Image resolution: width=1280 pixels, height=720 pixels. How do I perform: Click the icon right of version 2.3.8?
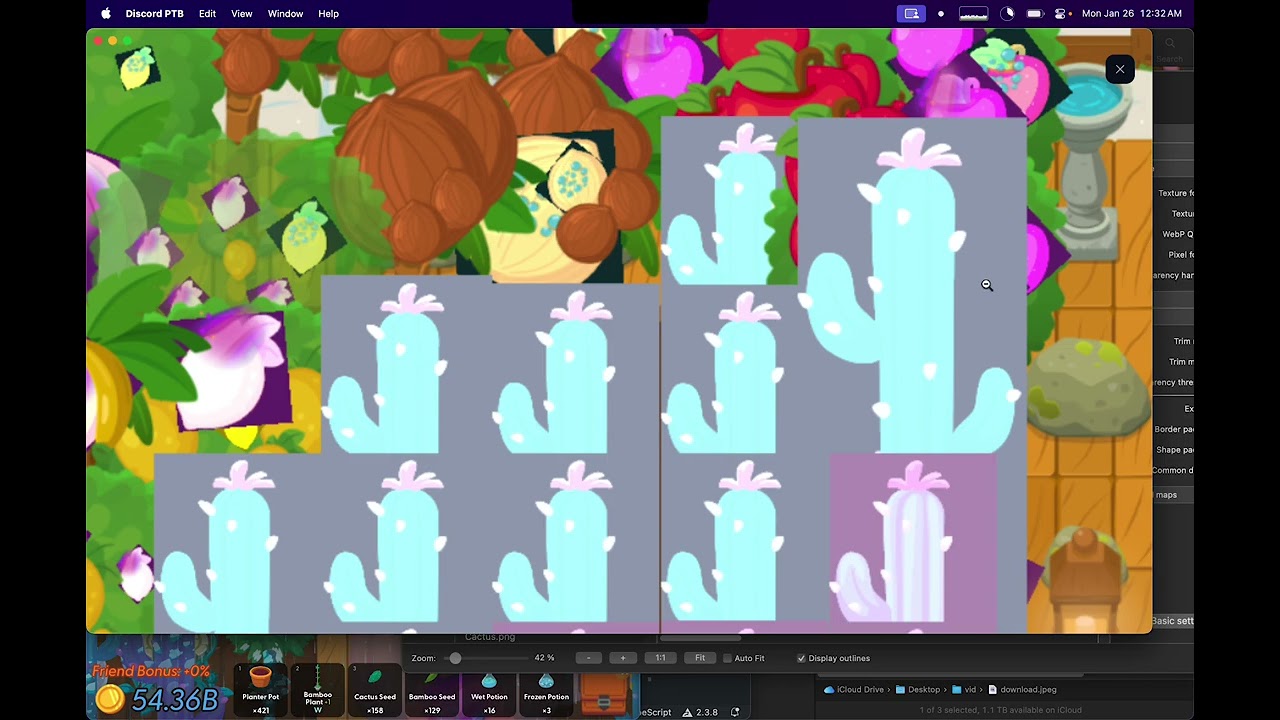[x=735, y=712]
